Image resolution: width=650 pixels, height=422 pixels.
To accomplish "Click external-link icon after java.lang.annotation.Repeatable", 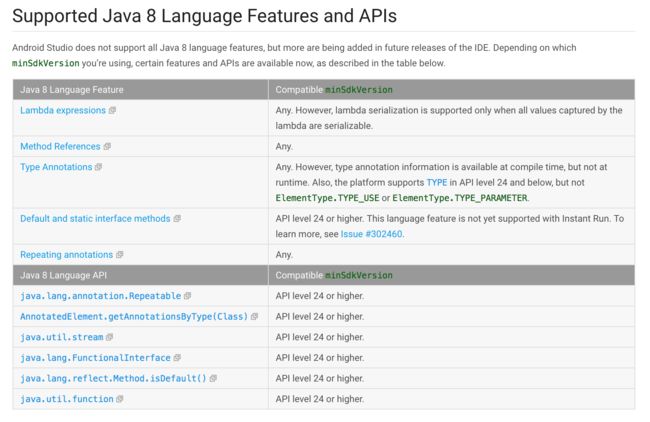I will [x=187, y=296].
